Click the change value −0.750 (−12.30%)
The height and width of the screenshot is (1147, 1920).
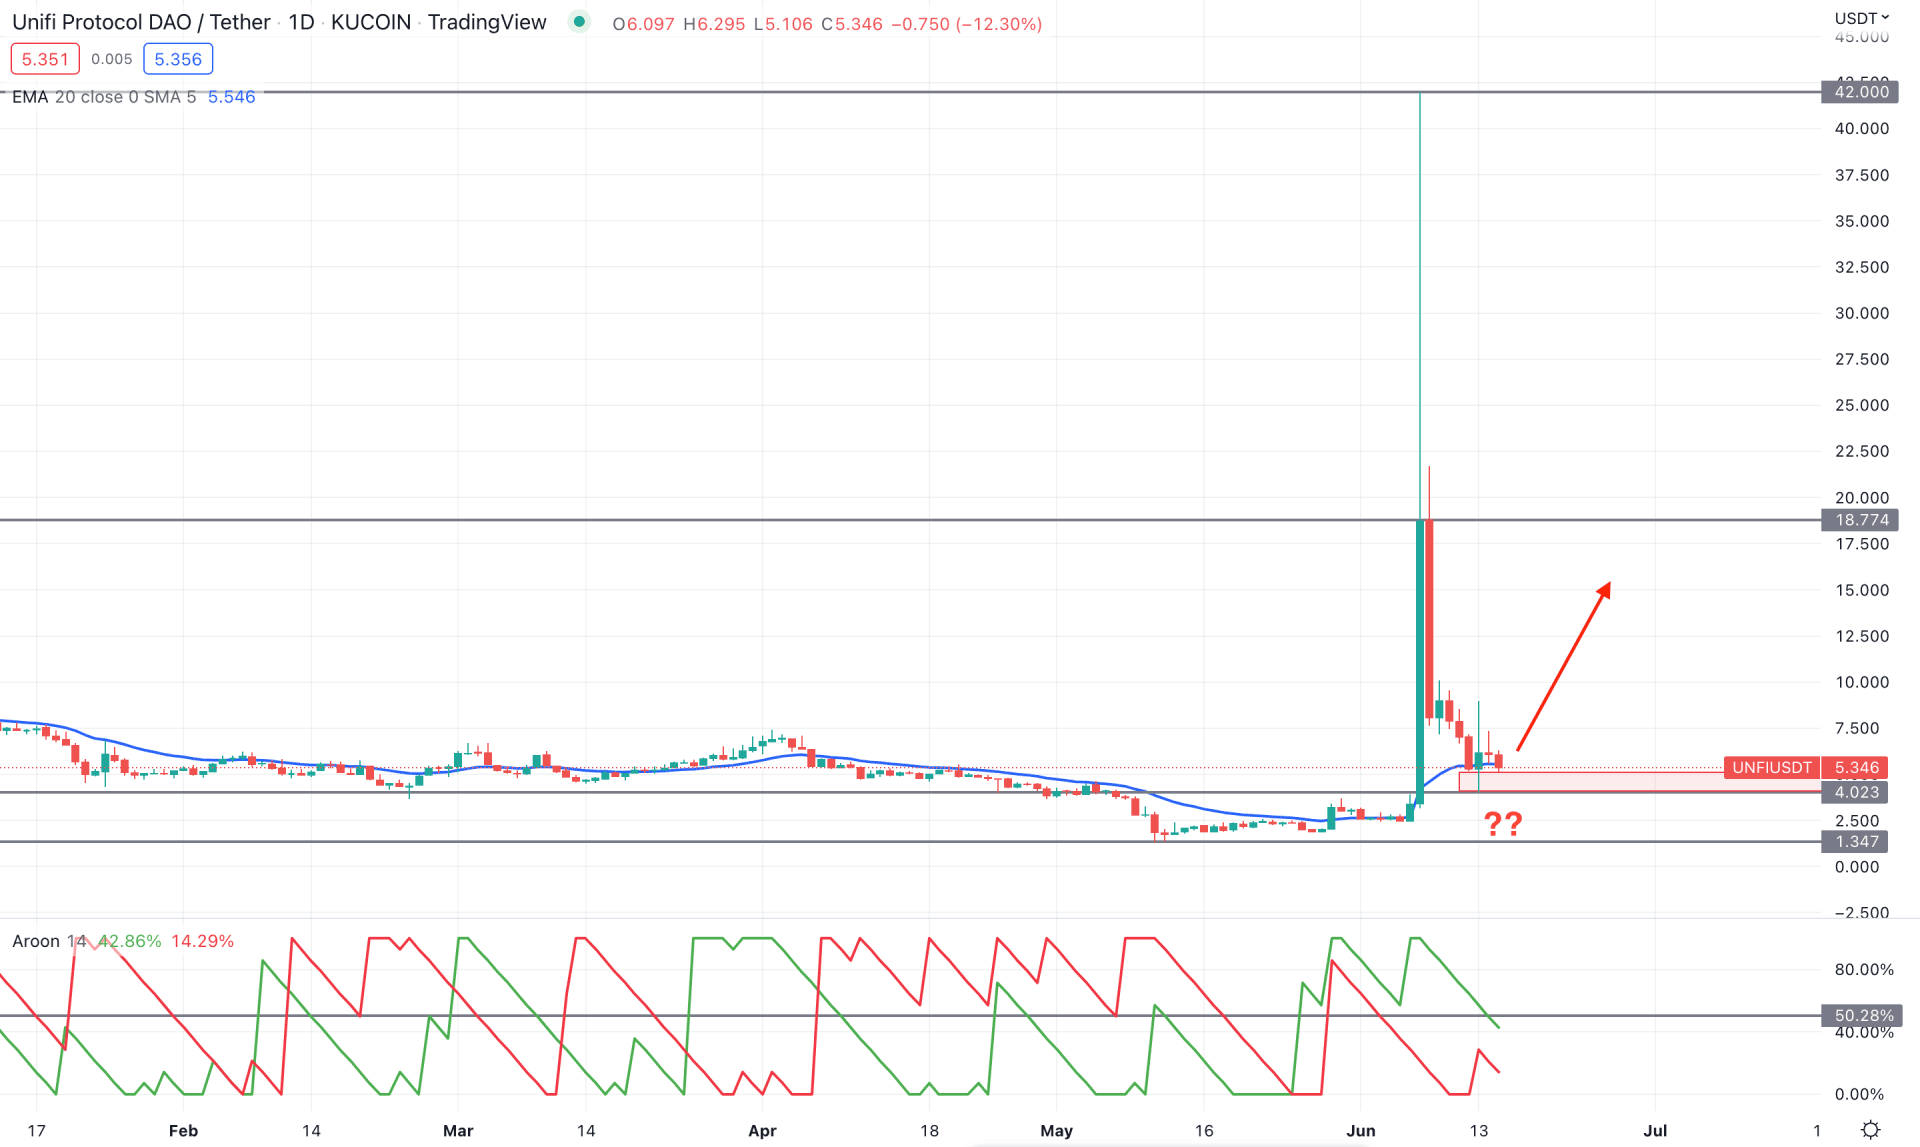tap(967, 24)
